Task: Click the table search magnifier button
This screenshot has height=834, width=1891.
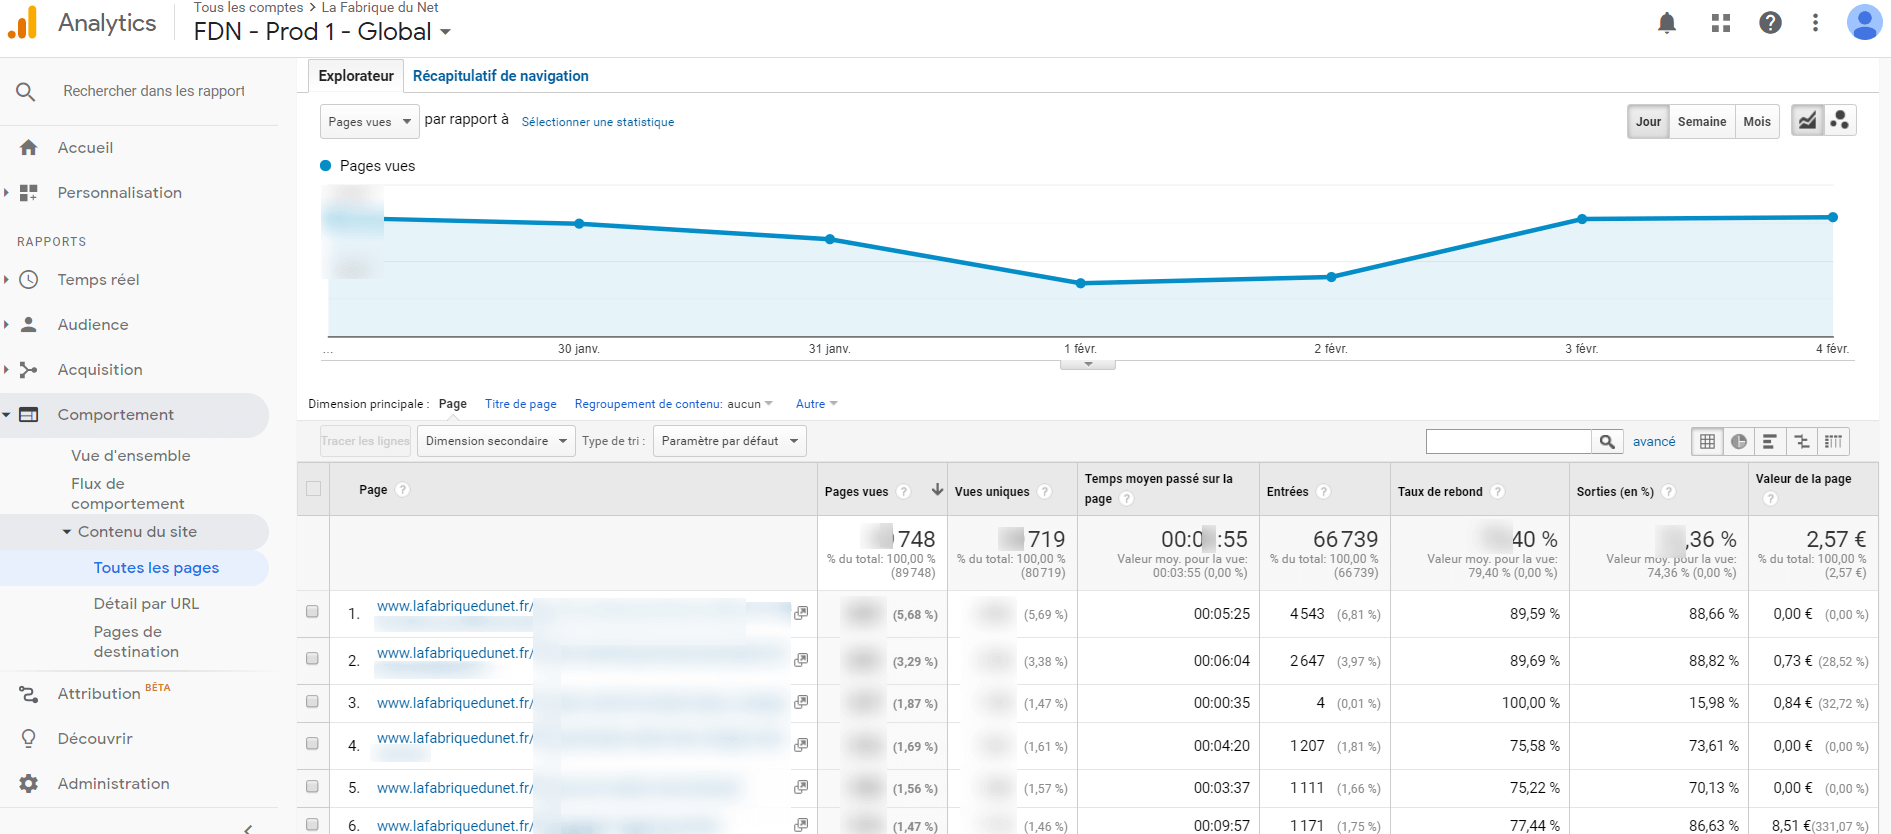Action: click(x=1607, y=441)
